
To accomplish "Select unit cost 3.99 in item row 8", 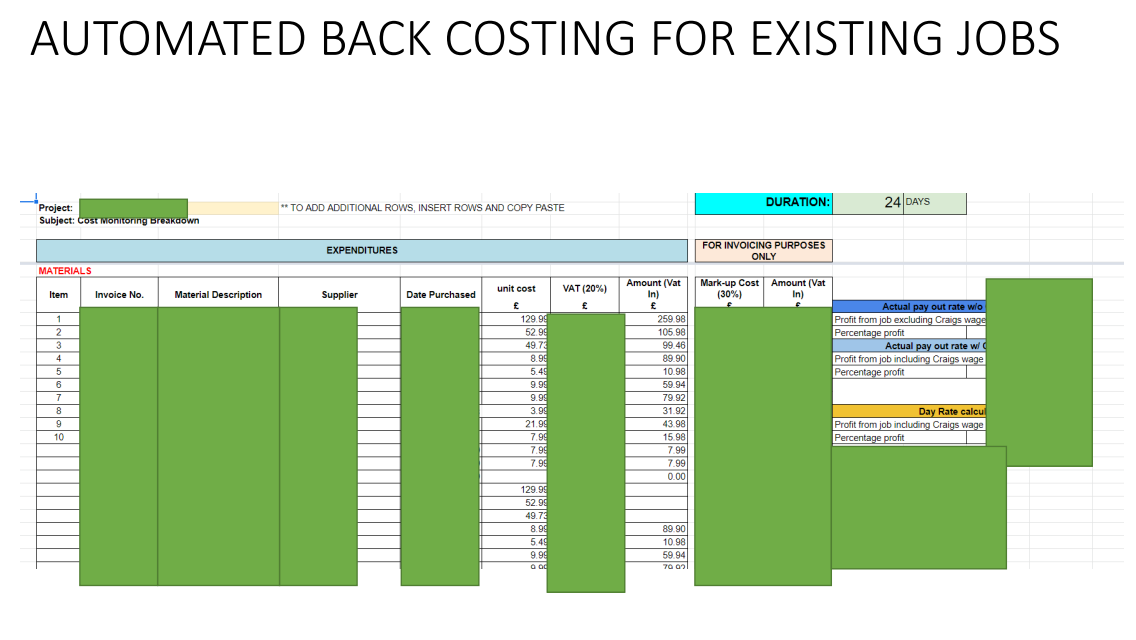I will (516, 411).
